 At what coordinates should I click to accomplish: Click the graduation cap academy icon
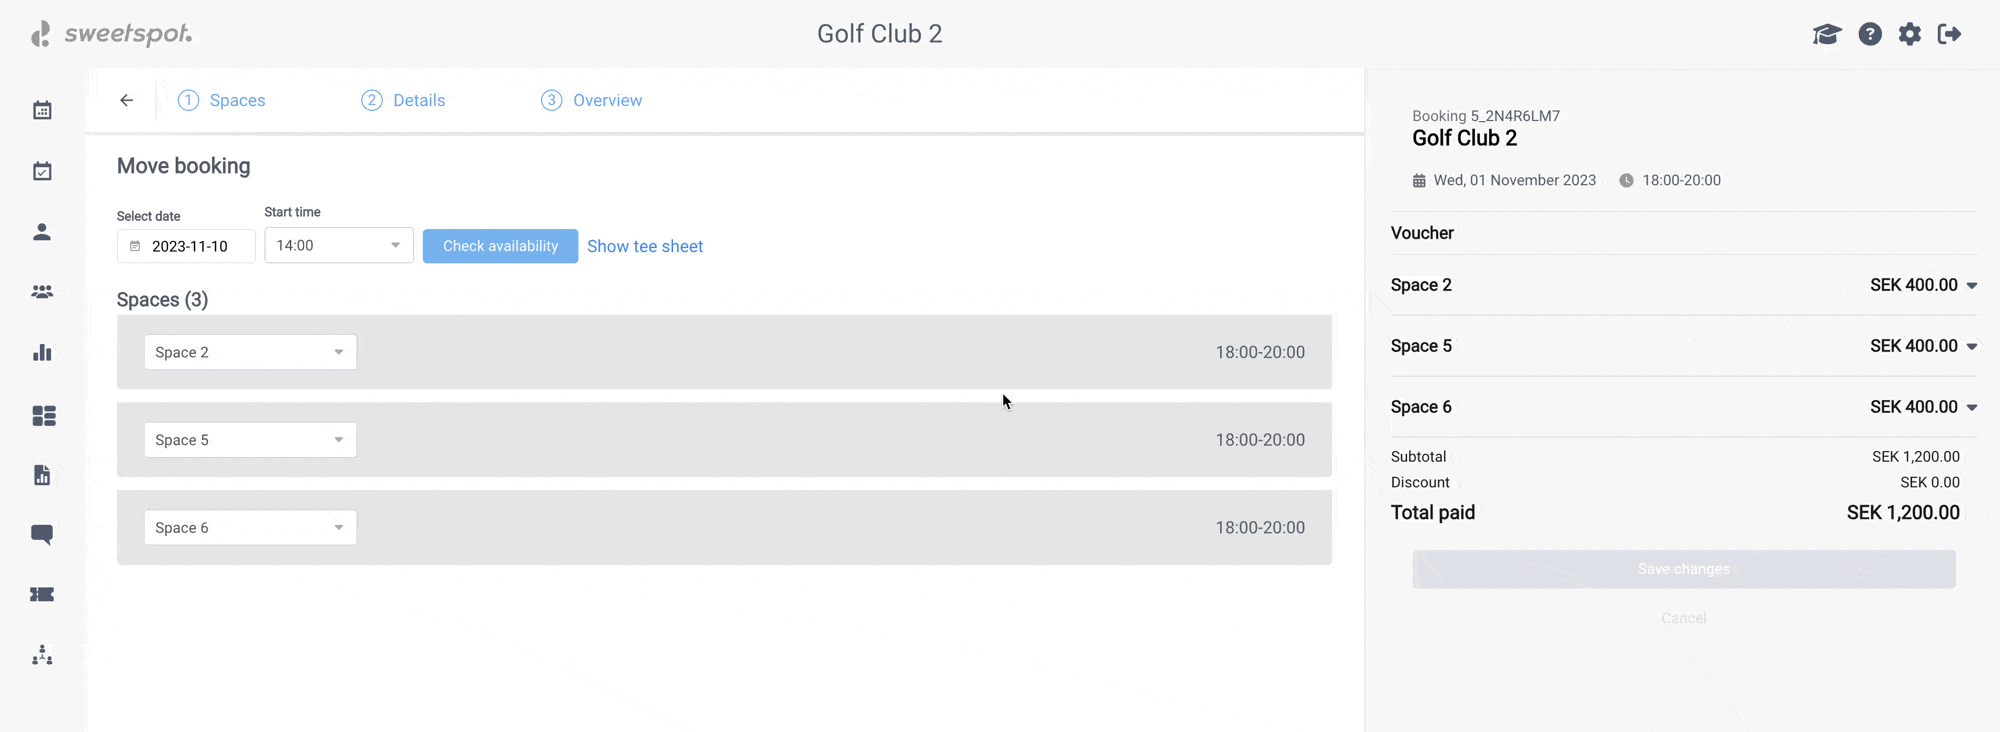[1826, 34]
